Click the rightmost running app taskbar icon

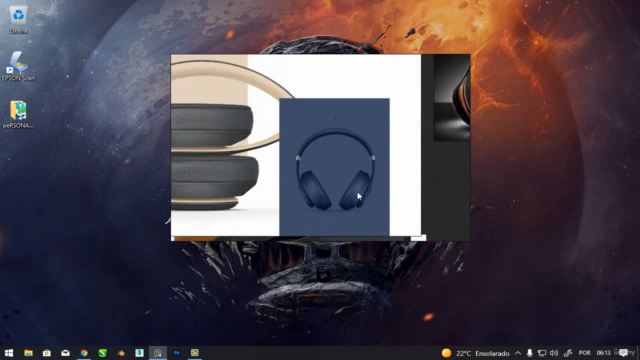click(195, 353)
